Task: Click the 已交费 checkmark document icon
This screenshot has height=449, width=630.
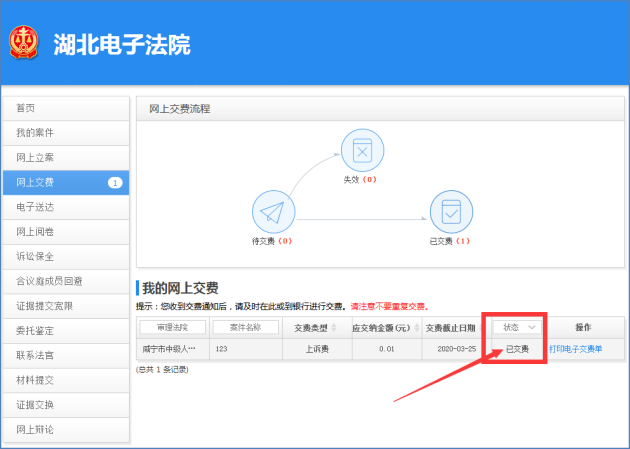Action: [x=450, y=211]
